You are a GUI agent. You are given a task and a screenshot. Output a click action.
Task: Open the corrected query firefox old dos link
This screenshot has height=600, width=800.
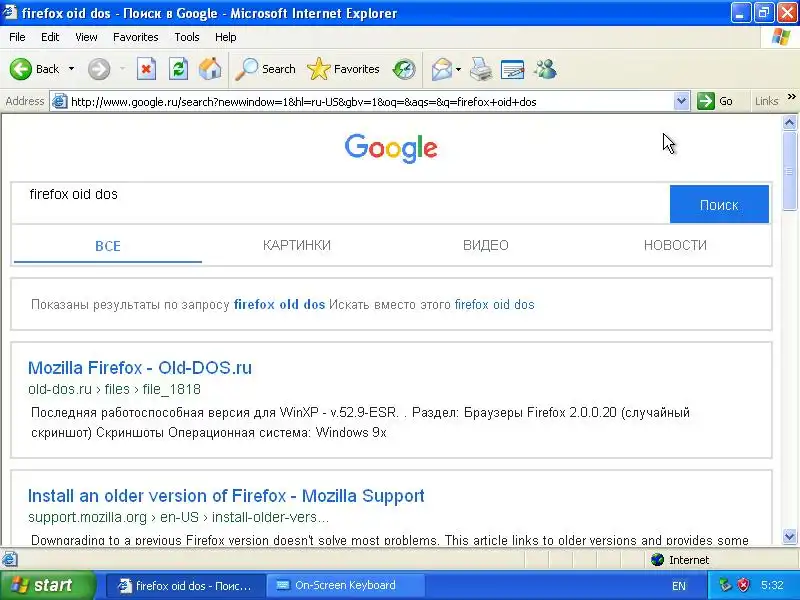(279, 305)
